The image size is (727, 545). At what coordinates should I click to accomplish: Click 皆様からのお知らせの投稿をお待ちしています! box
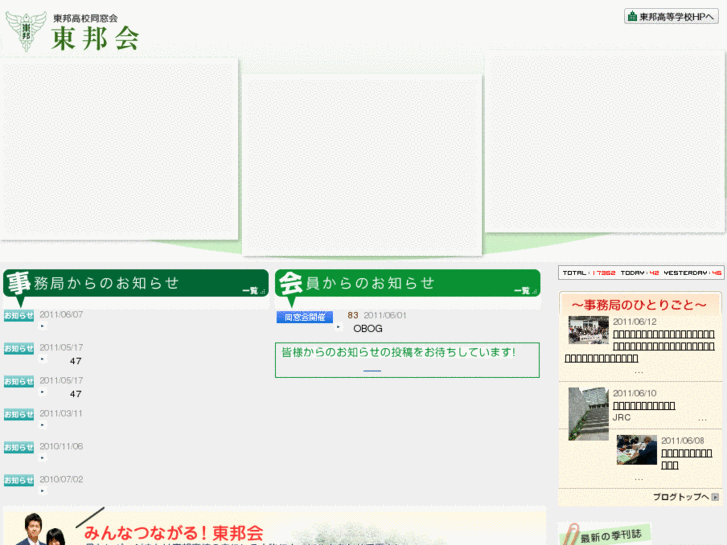[x=407, y=360]
